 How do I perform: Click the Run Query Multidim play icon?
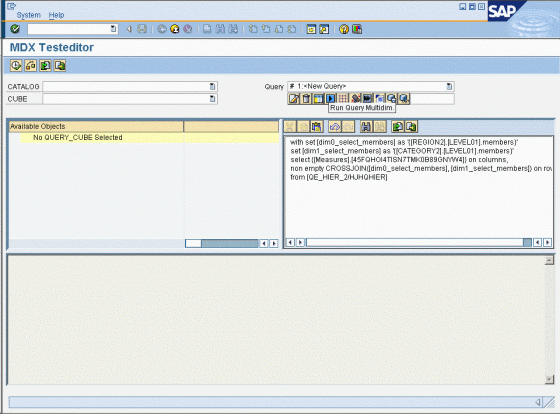tap(331, 99)
